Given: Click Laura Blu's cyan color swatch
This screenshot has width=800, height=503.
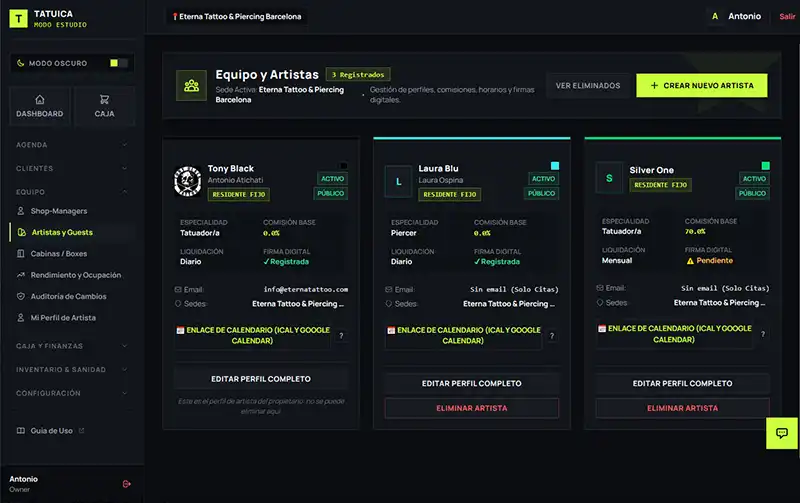Looking at the screenshot, I should click(555, 166).
